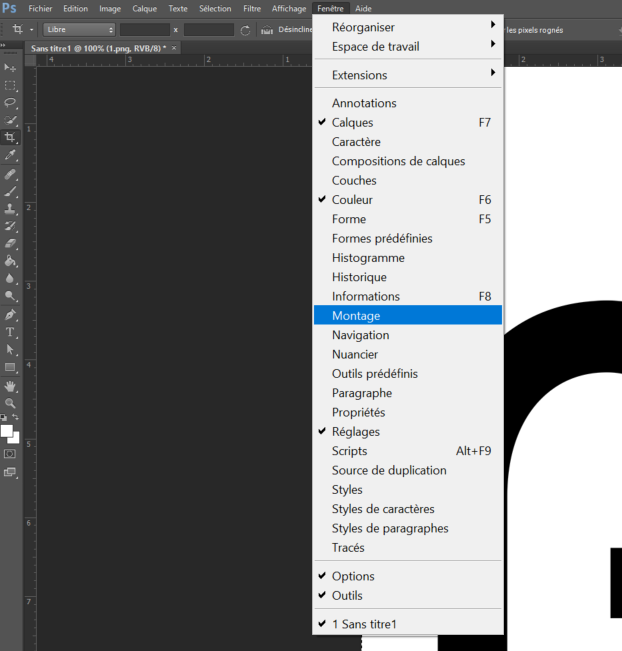Click the crop width input field
The image size is (622, 651).
pyautogui.click(x=145, y=30)
